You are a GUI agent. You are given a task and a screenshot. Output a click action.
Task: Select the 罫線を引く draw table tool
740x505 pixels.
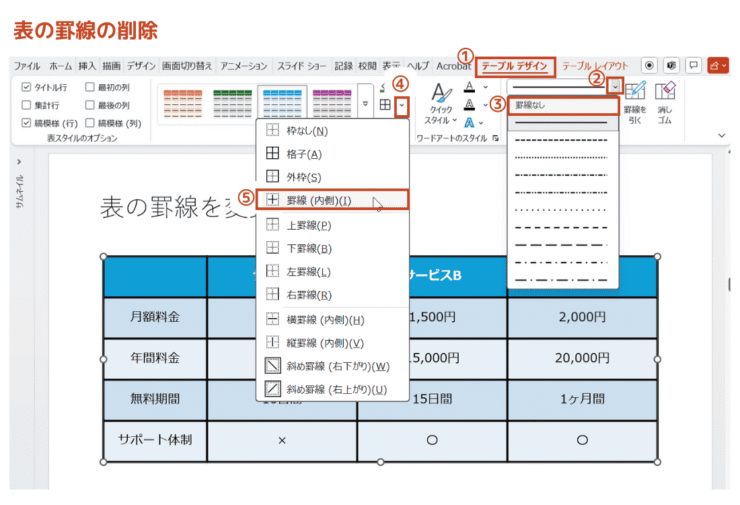pos(635,103)
